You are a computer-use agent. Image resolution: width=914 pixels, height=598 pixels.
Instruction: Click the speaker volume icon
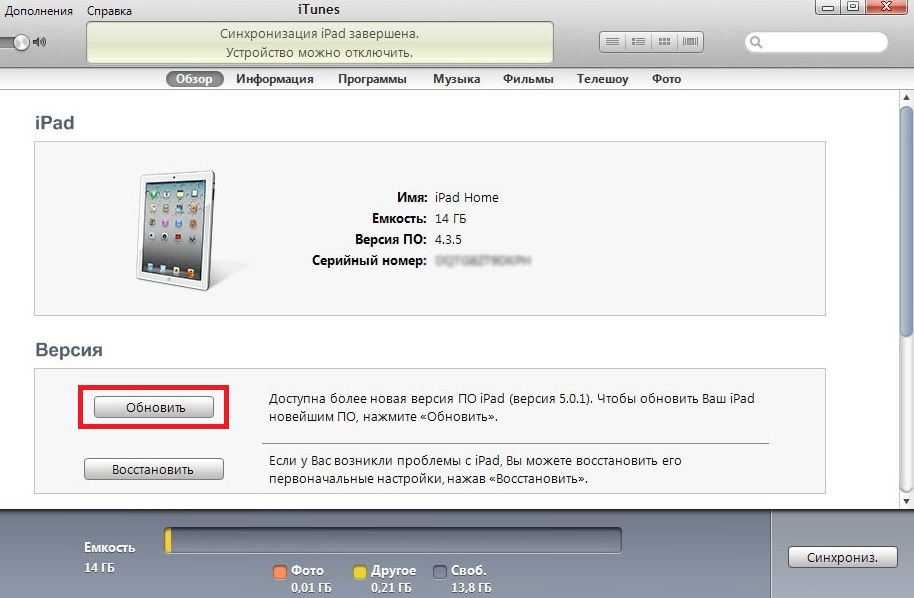tap(40, 42)
